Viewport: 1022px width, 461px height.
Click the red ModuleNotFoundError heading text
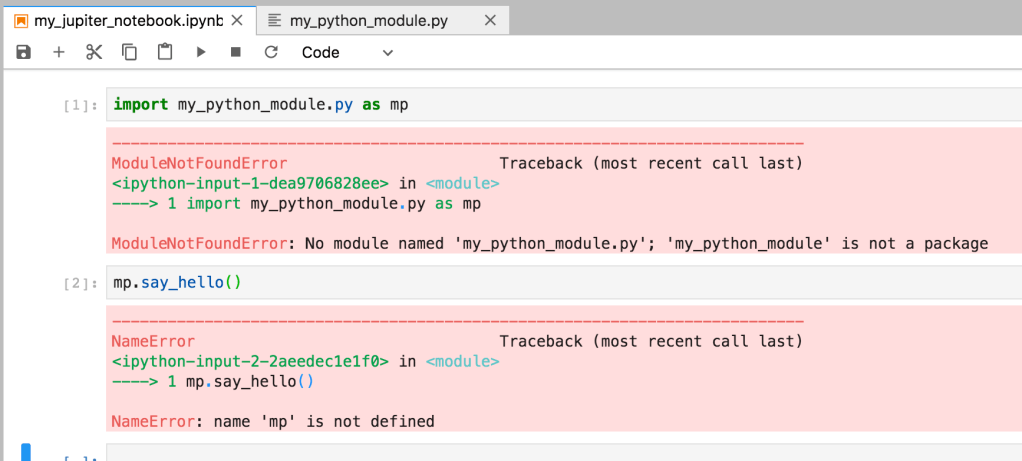click(x=199, y=163)
